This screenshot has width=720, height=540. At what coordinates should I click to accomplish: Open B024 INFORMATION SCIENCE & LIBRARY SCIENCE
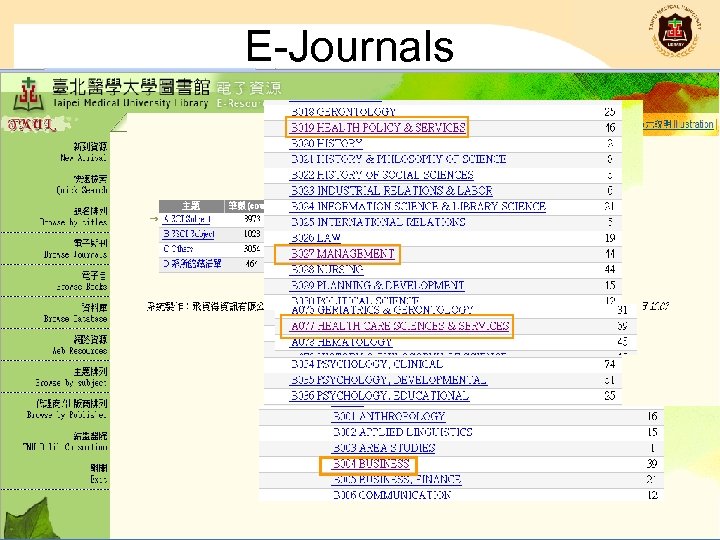coord(418,206)
